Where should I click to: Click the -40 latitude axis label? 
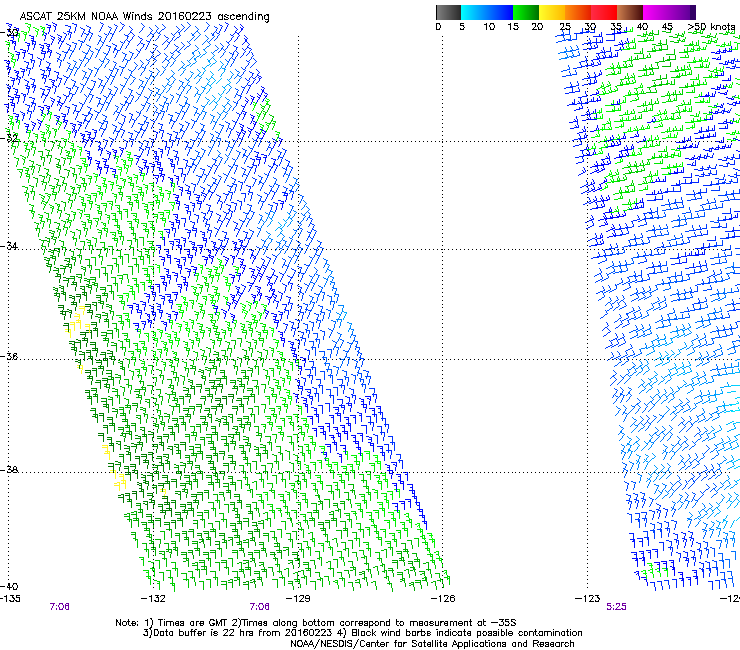[9, 586]
